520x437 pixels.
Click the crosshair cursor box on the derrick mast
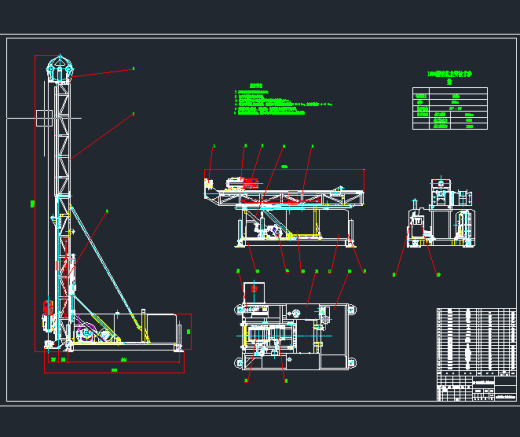pos(44,118)
